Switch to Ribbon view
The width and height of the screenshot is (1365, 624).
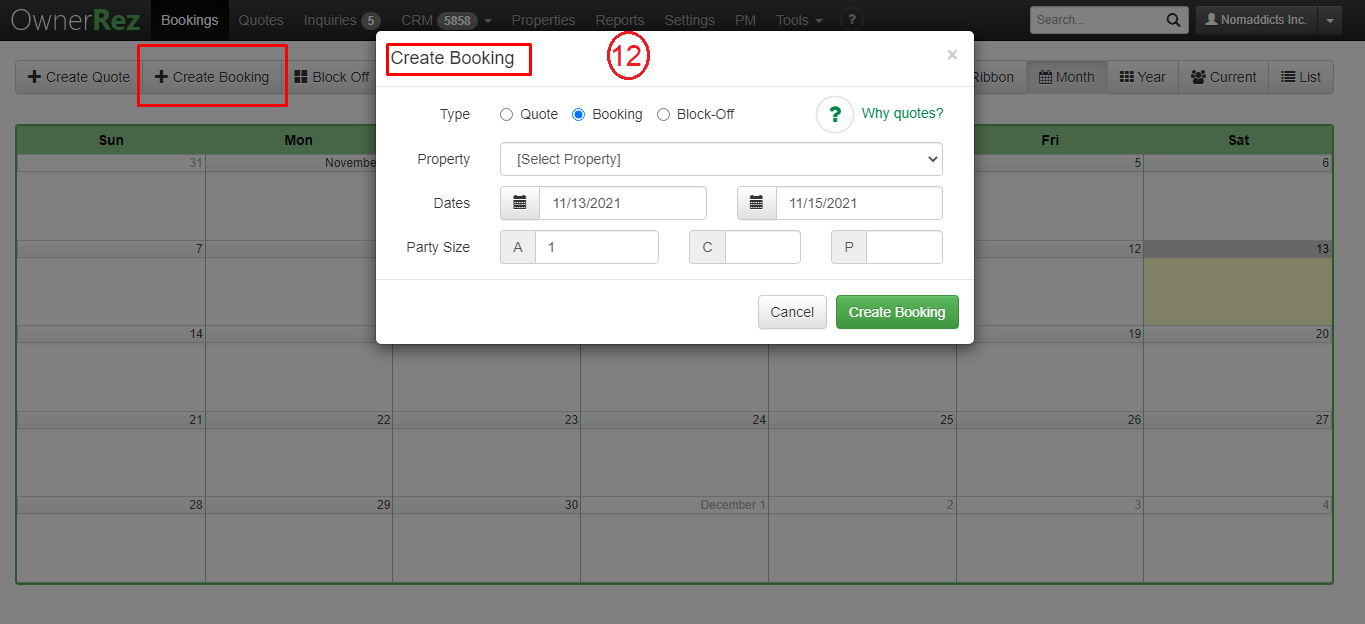993,77
